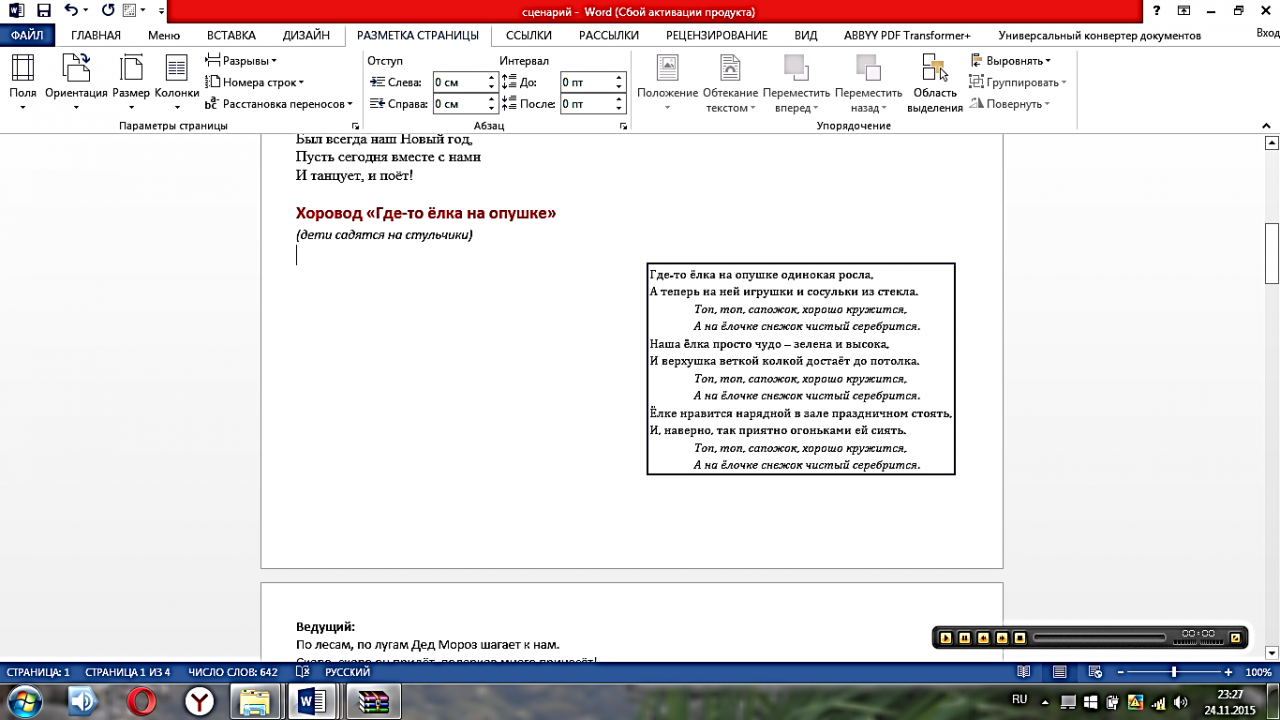Open word count ЧИСЛО СЛОВ: 642
The width and height of the screenshot is (1280, 720).
[233, 672]
